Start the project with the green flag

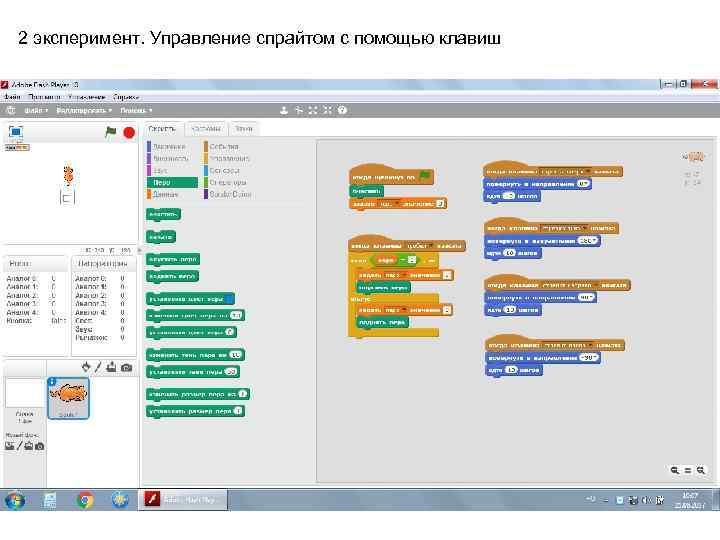111,132
